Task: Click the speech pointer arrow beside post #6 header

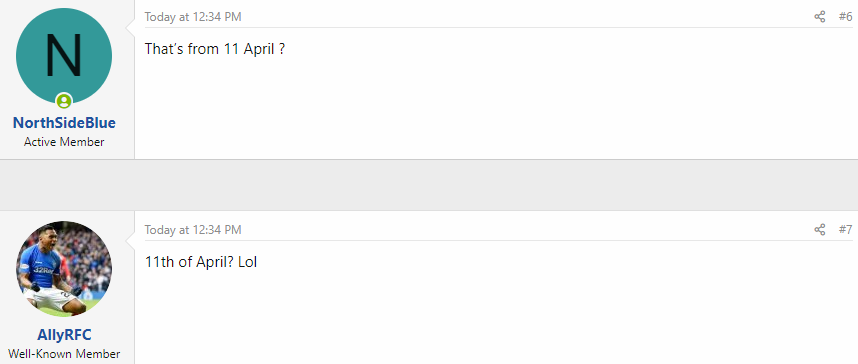Action: pos(130,26)
